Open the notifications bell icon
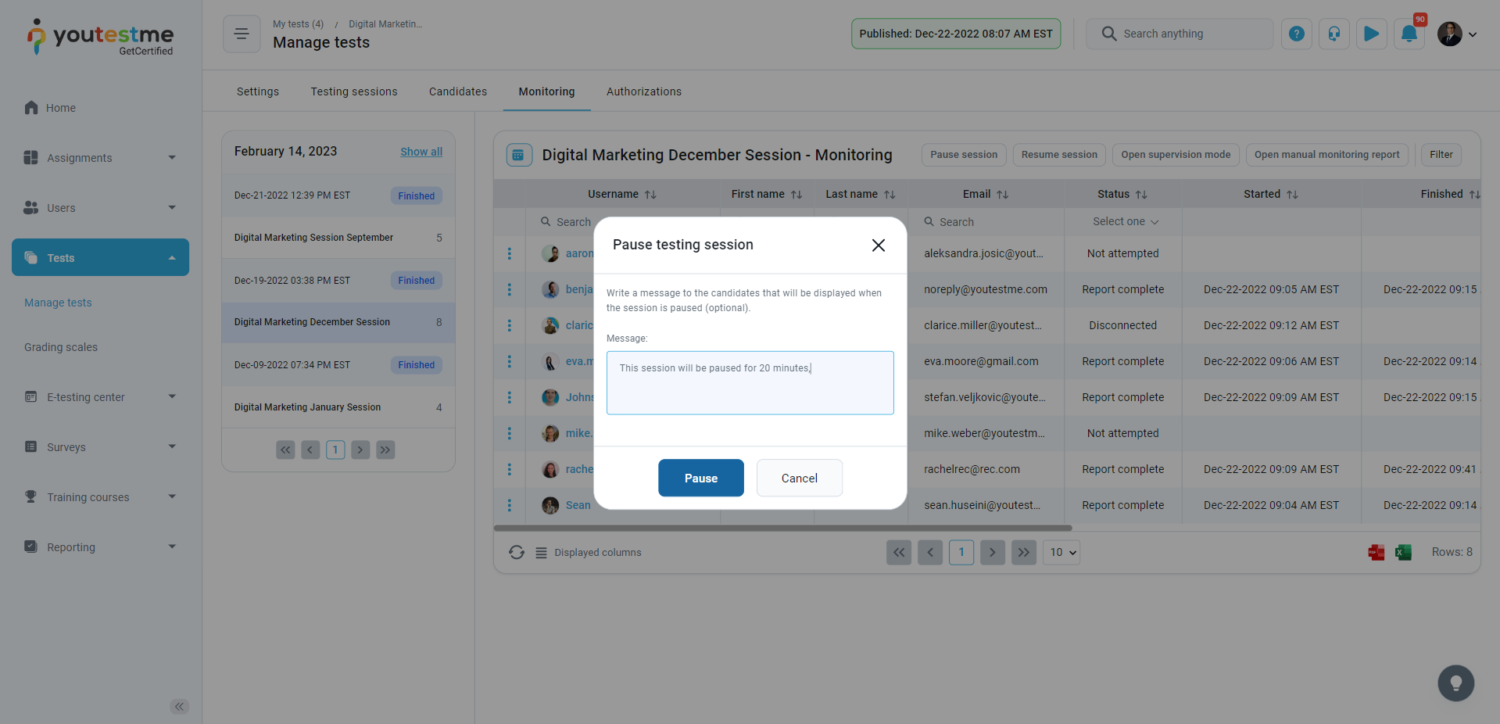This screenshot has height=724, width=1500. click(1409, 34)
